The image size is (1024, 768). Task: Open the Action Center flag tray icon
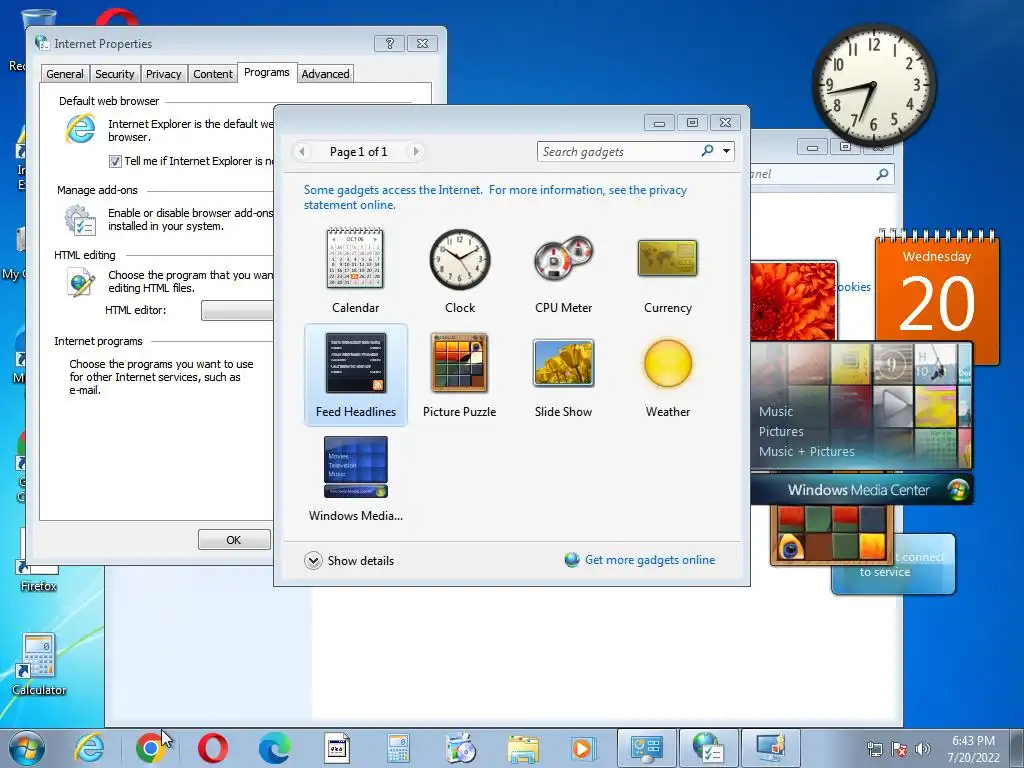click(899, 749)
